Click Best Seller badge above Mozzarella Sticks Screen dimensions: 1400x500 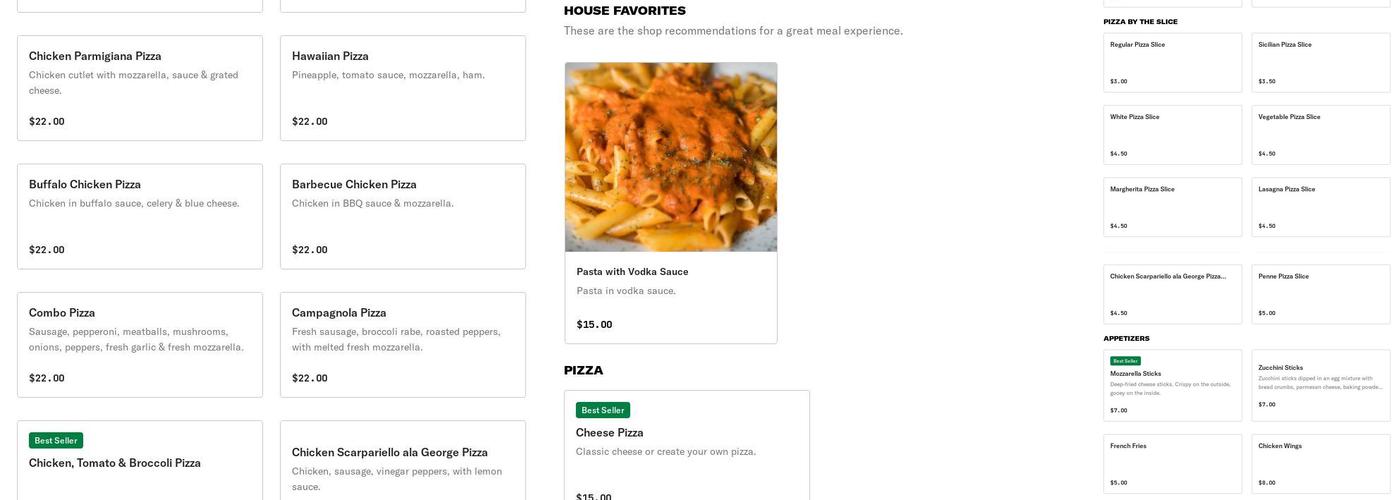[x=1125, y=361]
